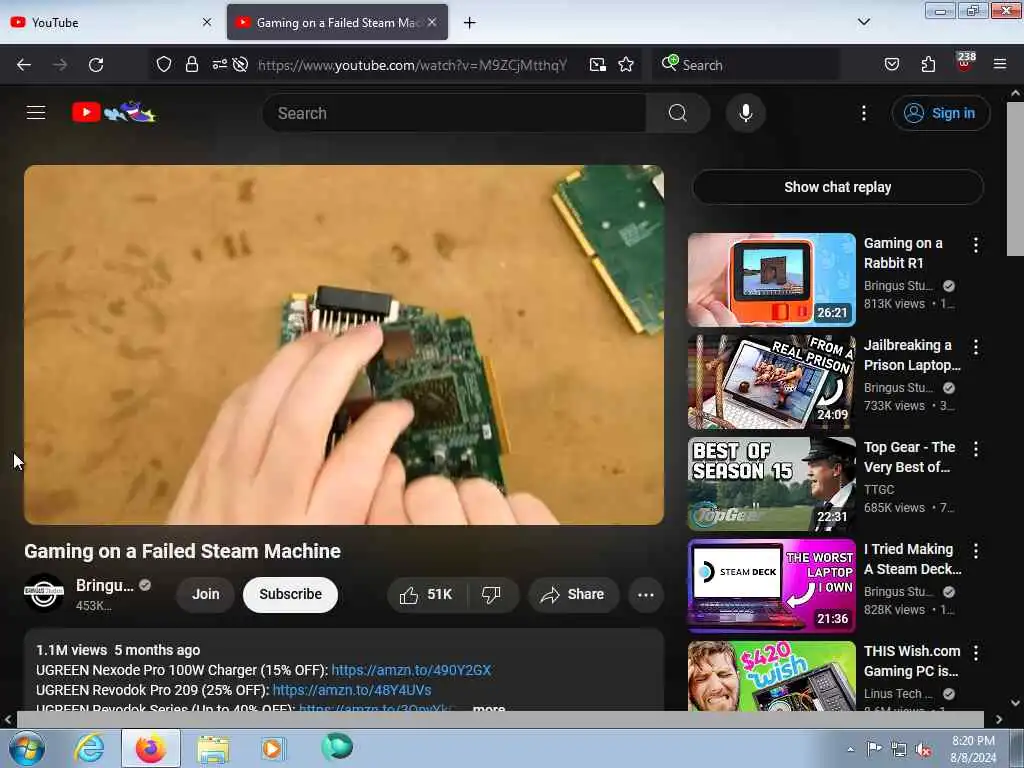Open the Firefox extensions puzzle icon
Image resolution: width=1024 pixels, height=768 pixels.
coord(928,65)
